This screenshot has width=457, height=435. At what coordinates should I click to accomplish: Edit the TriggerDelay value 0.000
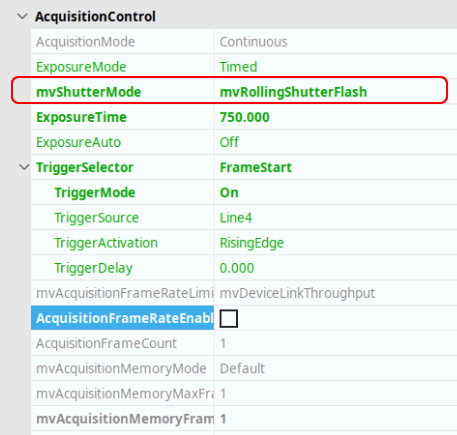pos(237,268)
